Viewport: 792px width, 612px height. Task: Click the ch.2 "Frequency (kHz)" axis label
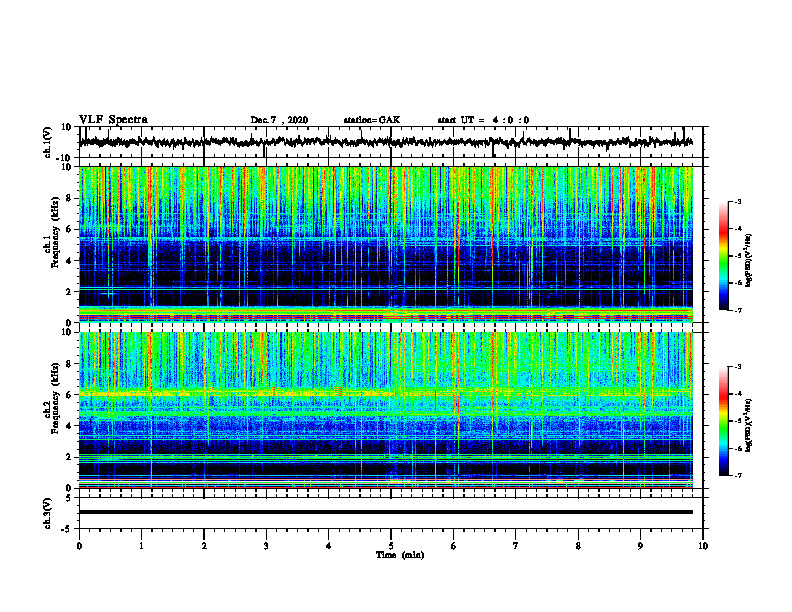(x=55, y=397)
